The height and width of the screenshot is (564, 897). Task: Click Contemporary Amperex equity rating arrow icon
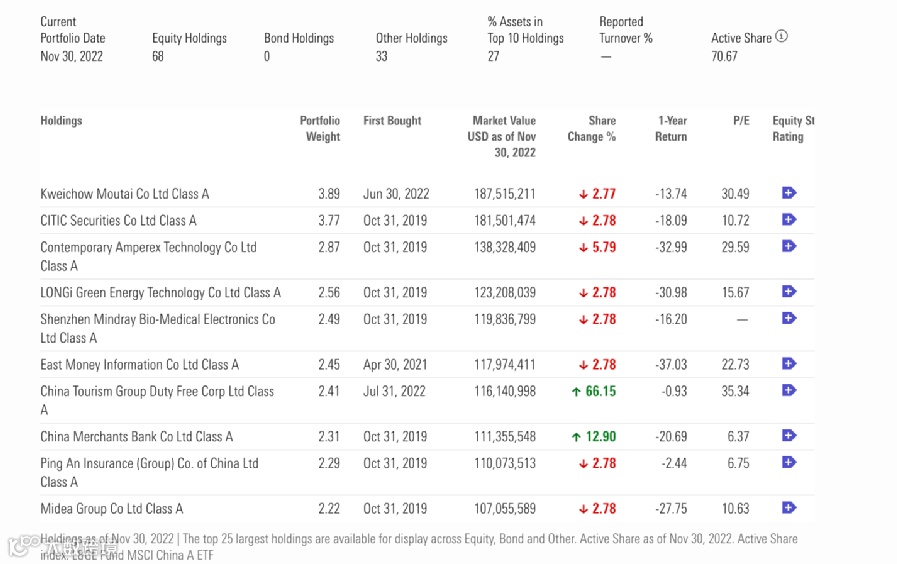(788, 246)
